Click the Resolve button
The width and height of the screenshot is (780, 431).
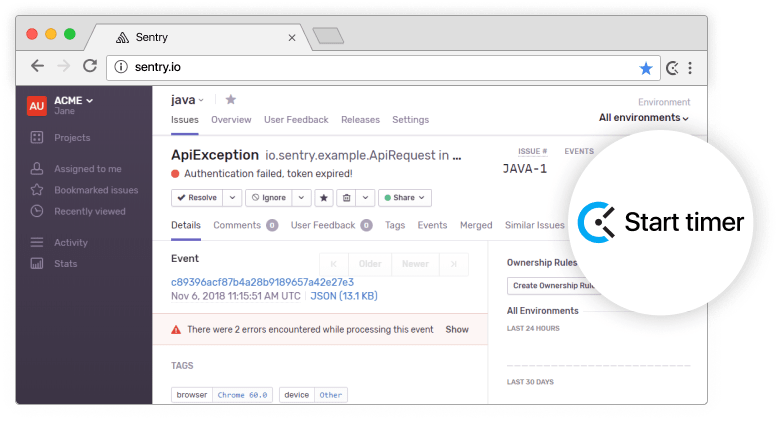click(x=197, y=198)
